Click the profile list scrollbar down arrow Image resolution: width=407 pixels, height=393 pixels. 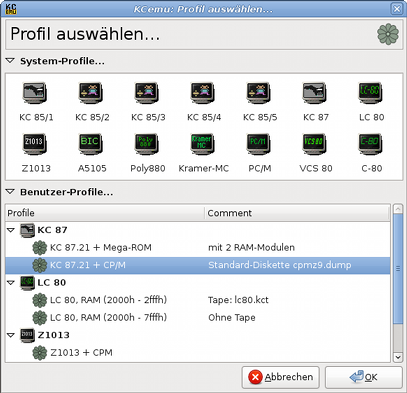point(398,357)
